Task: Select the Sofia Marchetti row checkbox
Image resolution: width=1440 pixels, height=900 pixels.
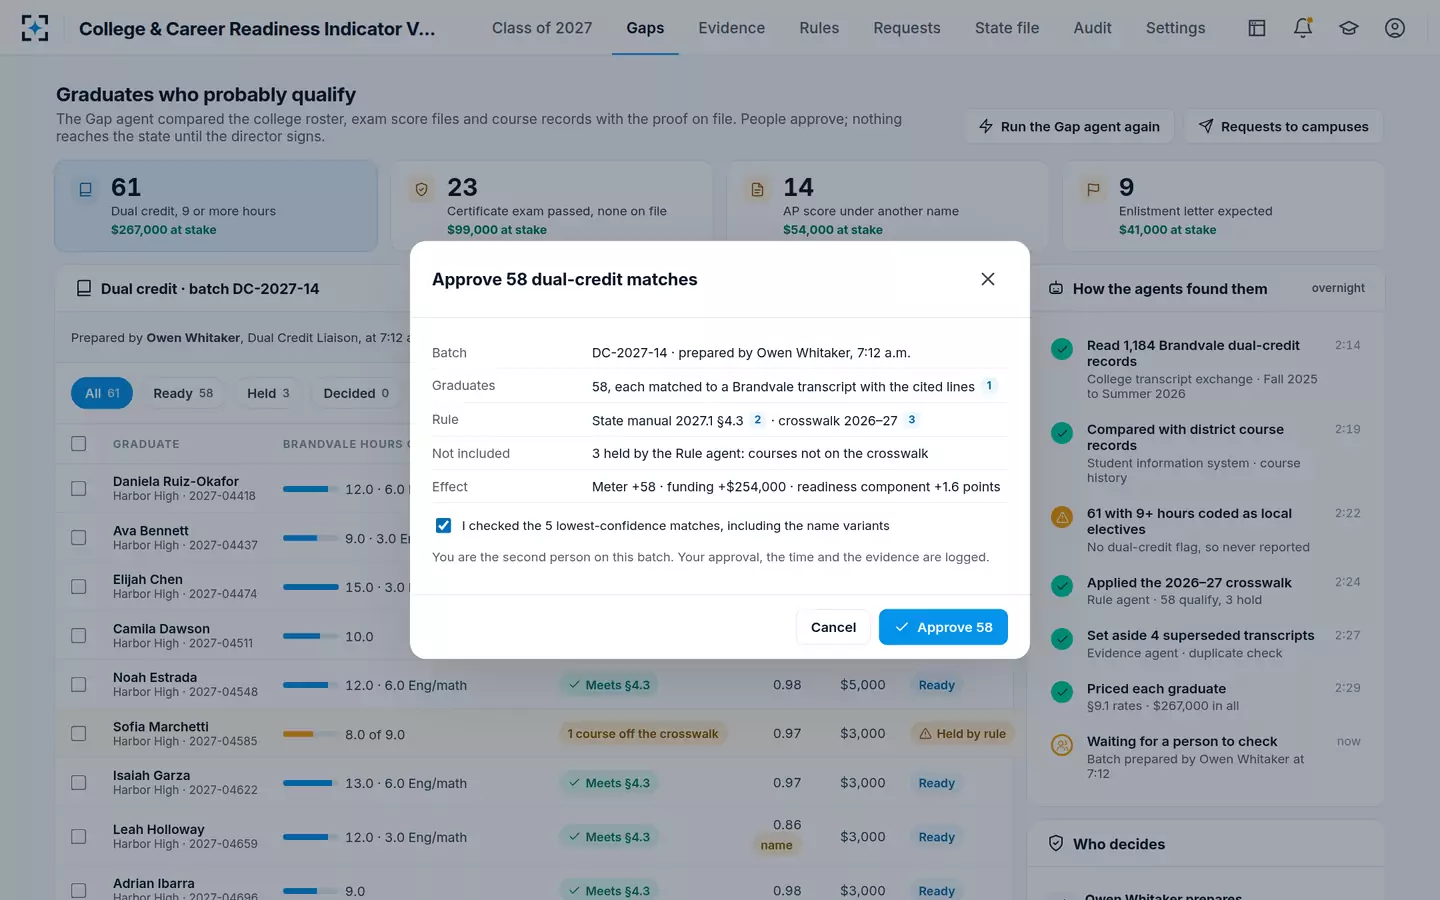Action: point(79,734)
